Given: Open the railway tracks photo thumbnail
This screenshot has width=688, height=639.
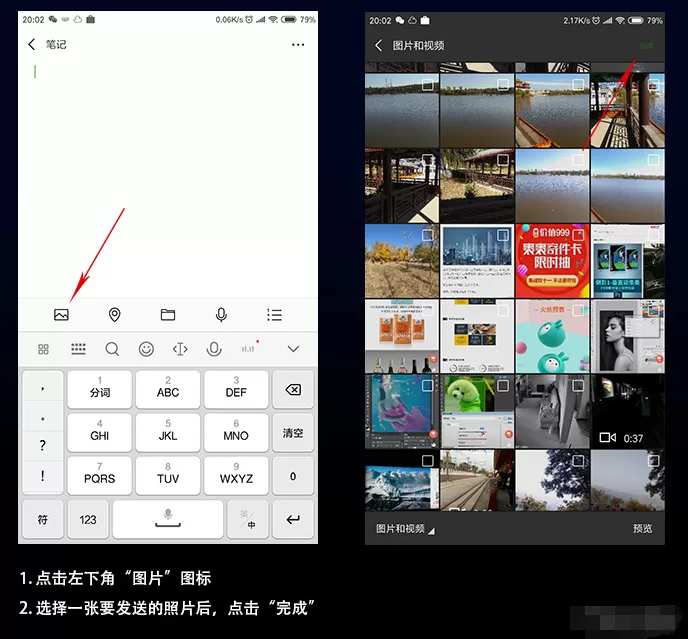Looking at the screenshot, I should pos(477,480).
